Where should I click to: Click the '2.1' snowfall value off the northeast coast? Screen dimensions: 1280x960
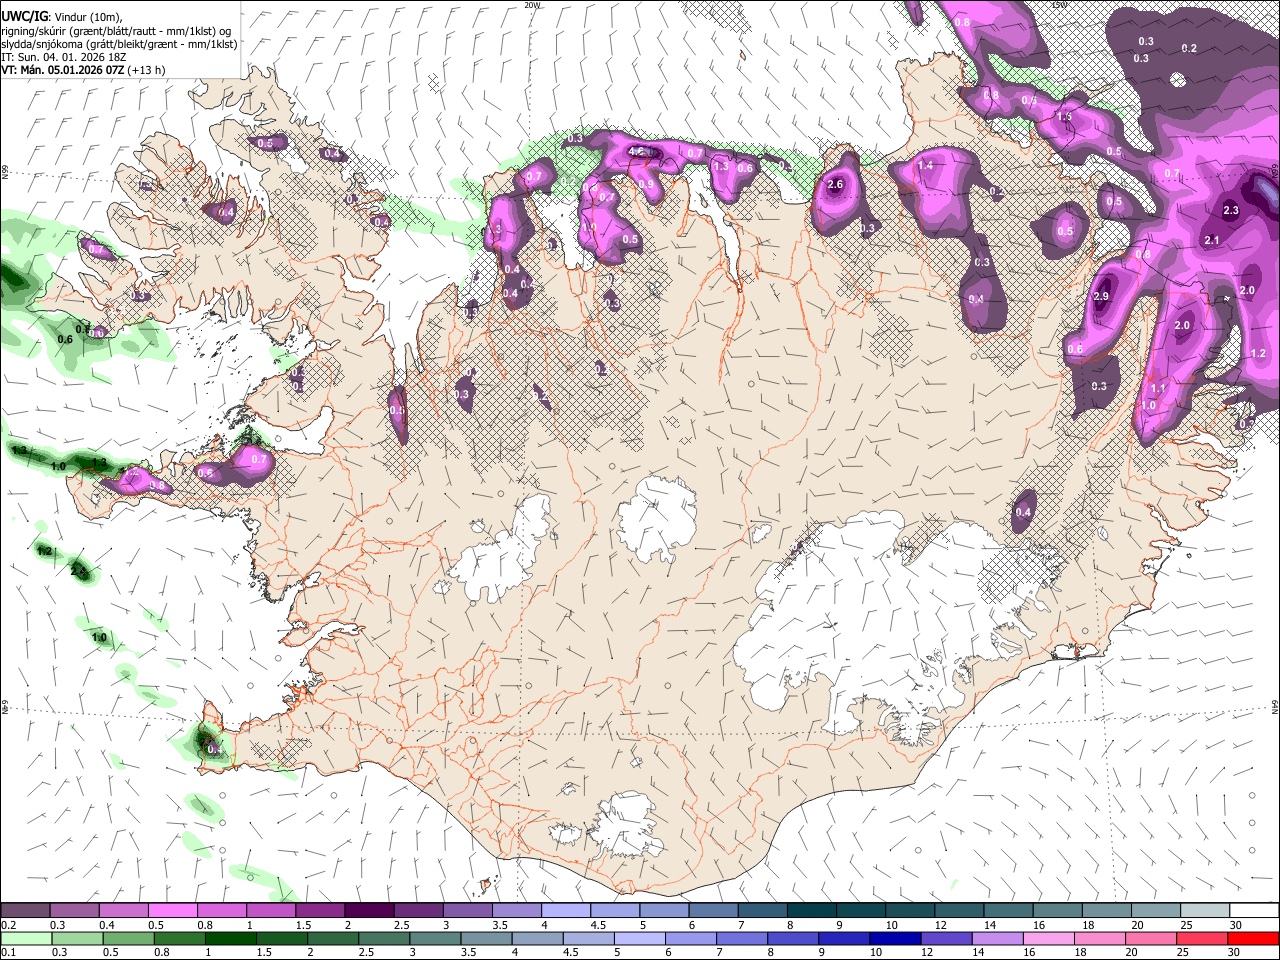tap(1212, 241)
